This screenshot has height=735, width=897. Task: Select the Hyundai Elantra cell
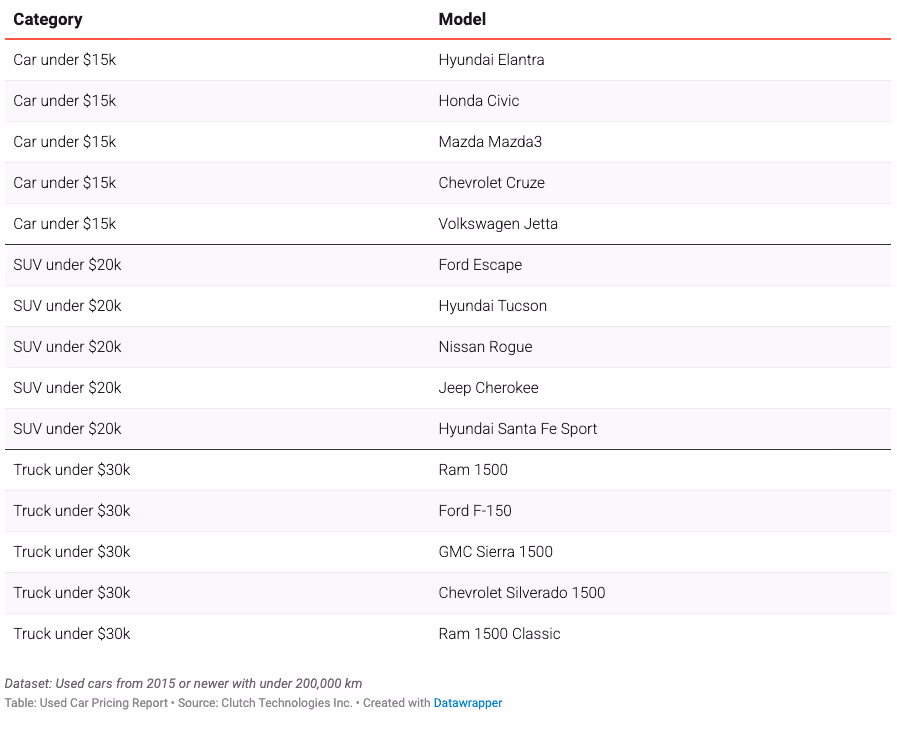click(491, 60)
